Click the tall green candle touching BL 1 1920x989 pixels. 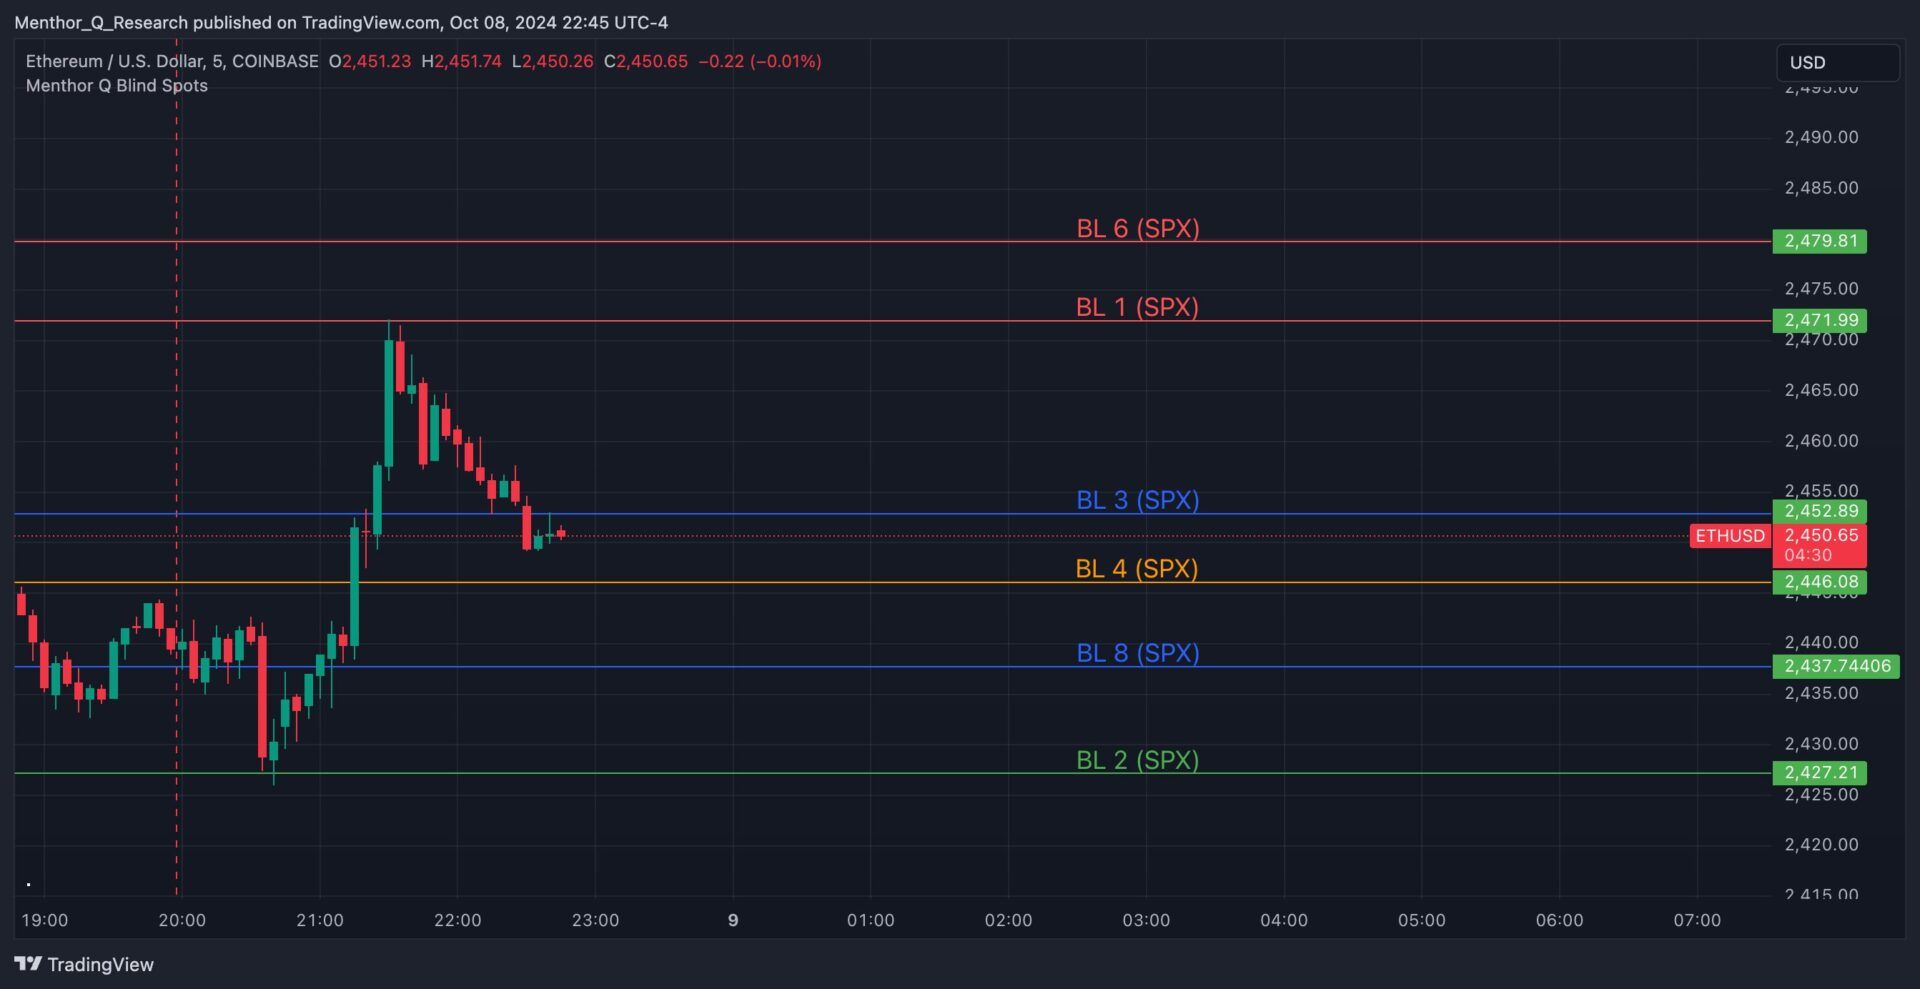(389, 403)
